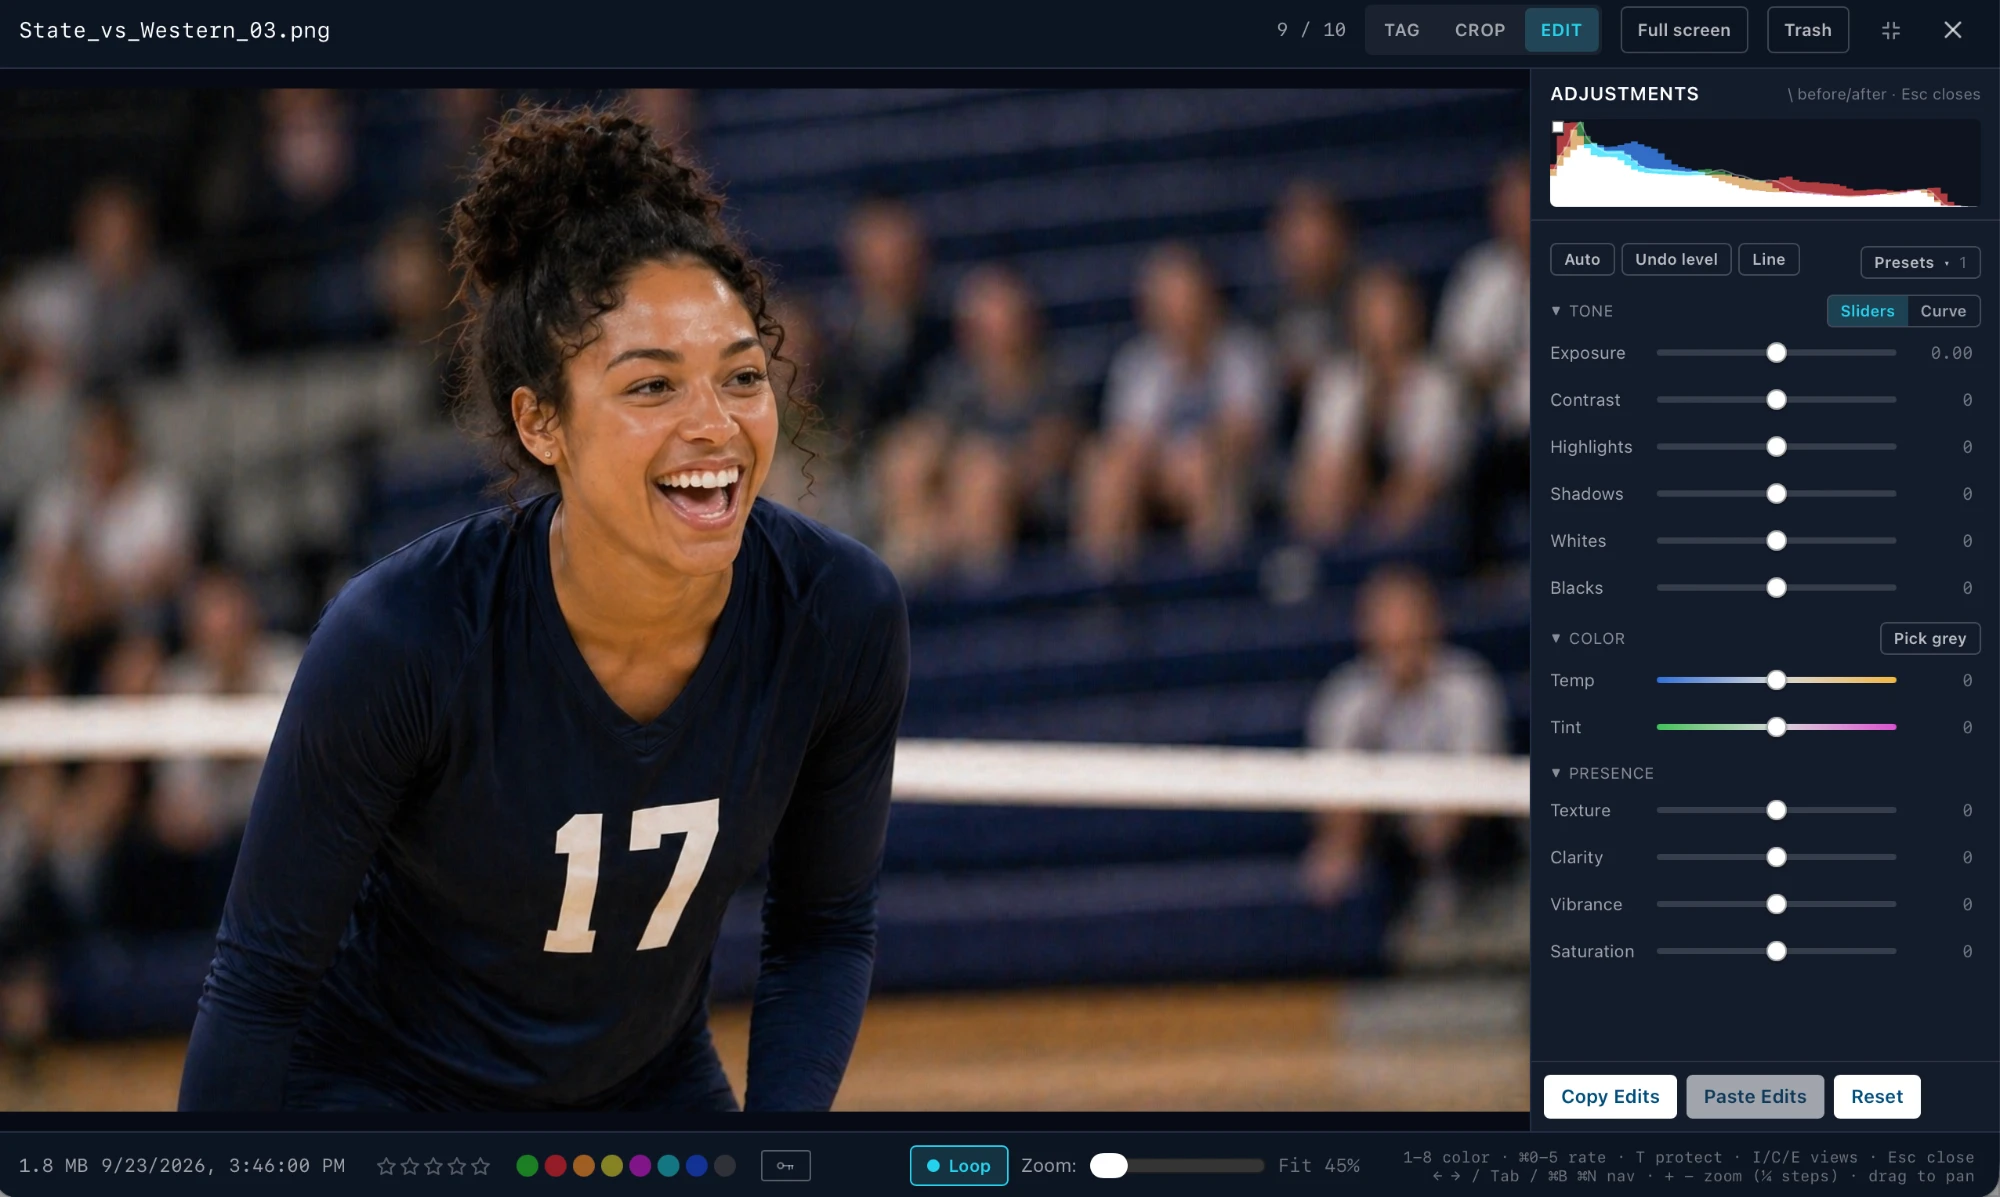Click Copy Edits button

click(x=1610, y=1096)
